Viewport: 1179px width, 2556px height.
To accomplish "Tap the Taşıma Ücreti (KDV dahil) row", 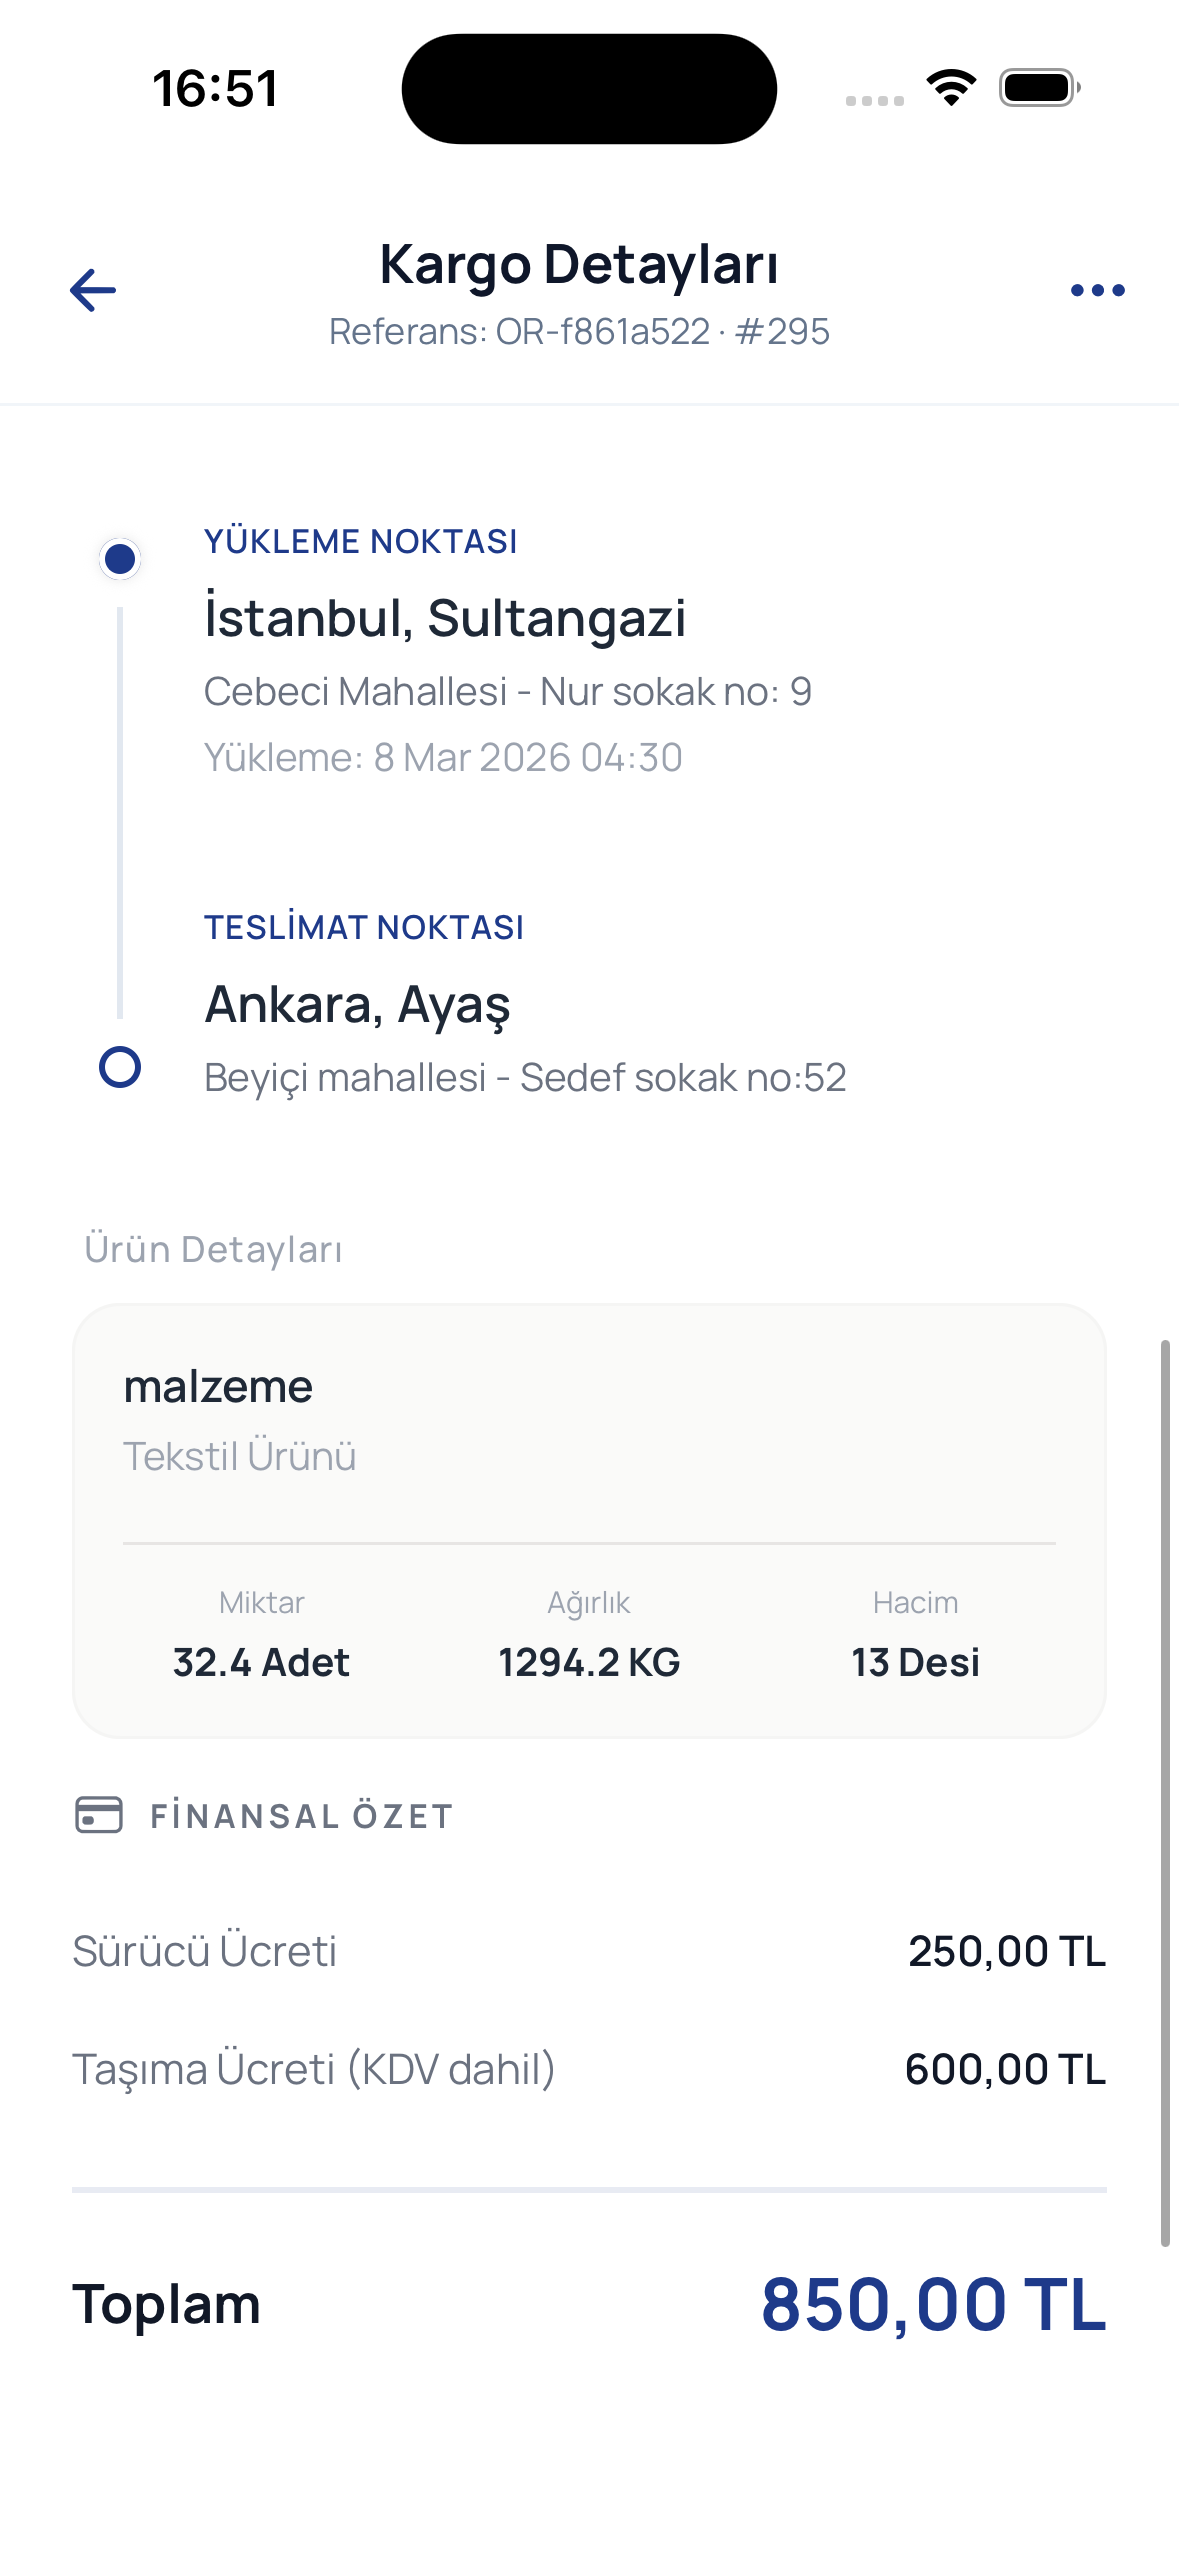I will point(589,2069).
